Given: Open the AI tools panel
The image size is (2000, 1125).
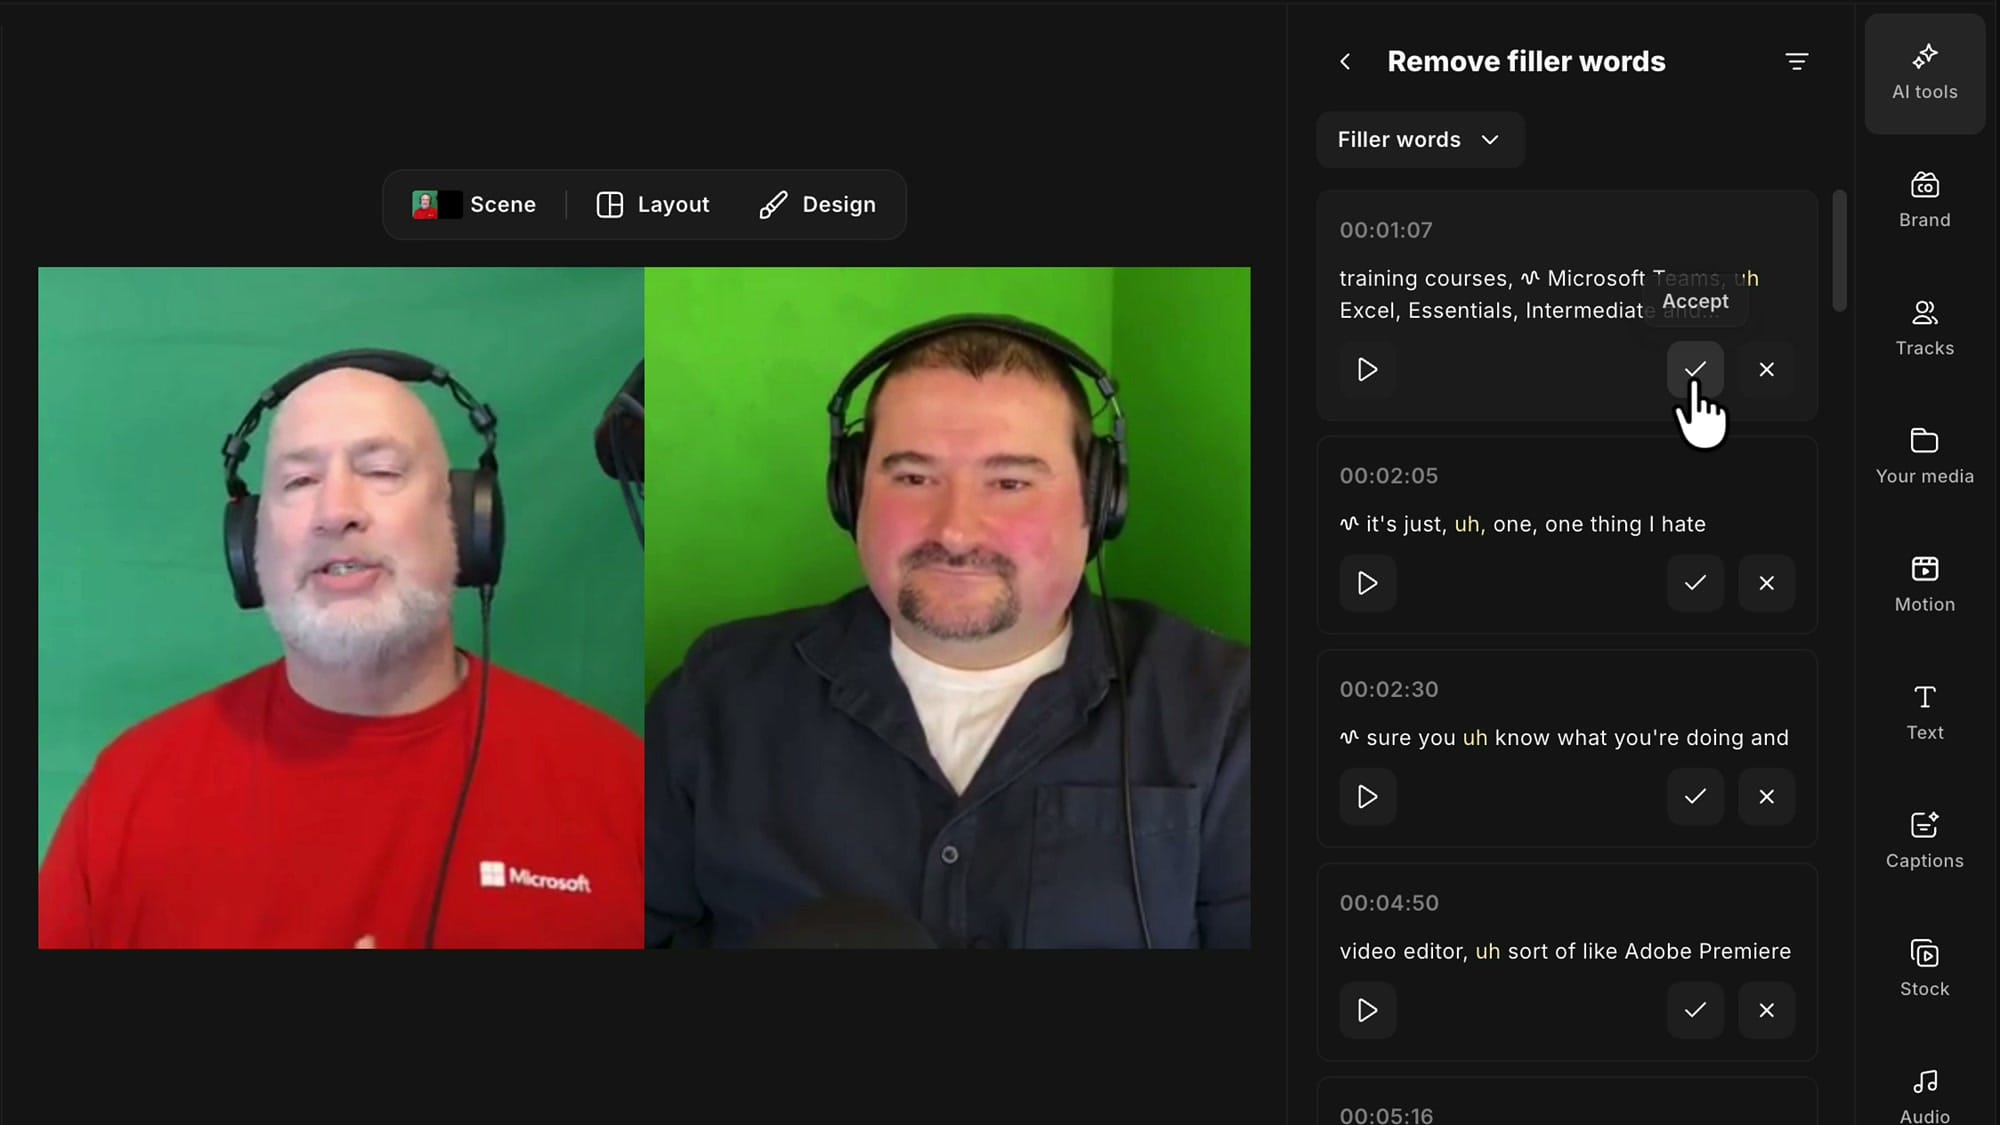Looking at the screenshot, I should click(1924, 73).
